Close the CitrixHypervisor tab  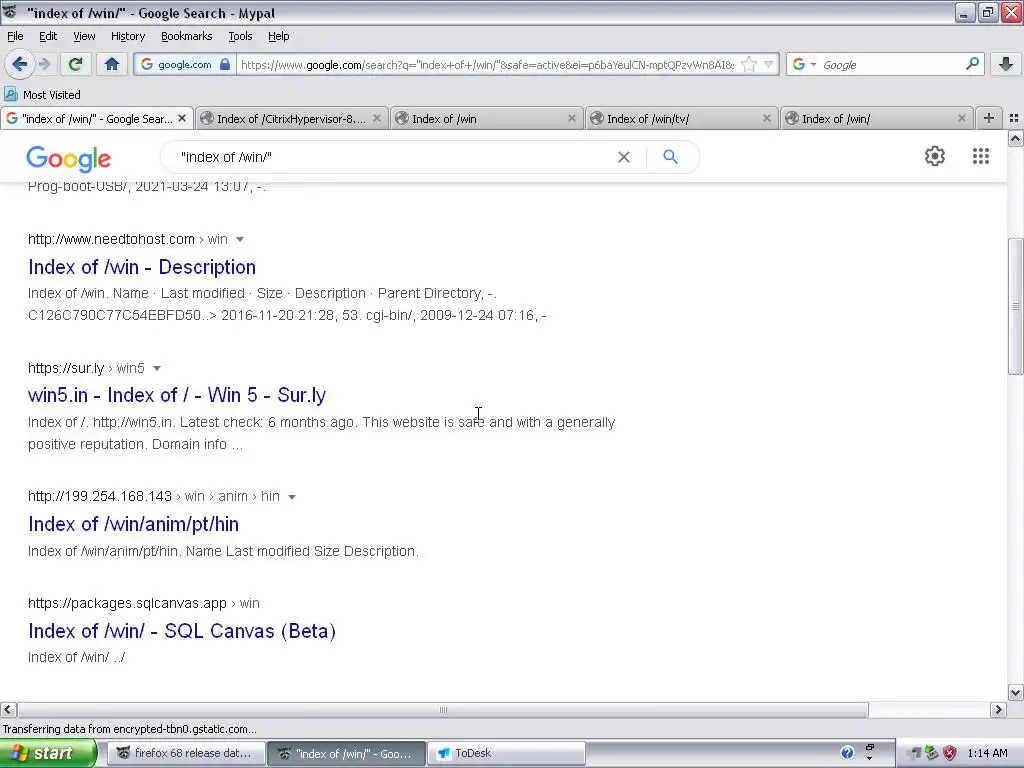tap(377, 118)
